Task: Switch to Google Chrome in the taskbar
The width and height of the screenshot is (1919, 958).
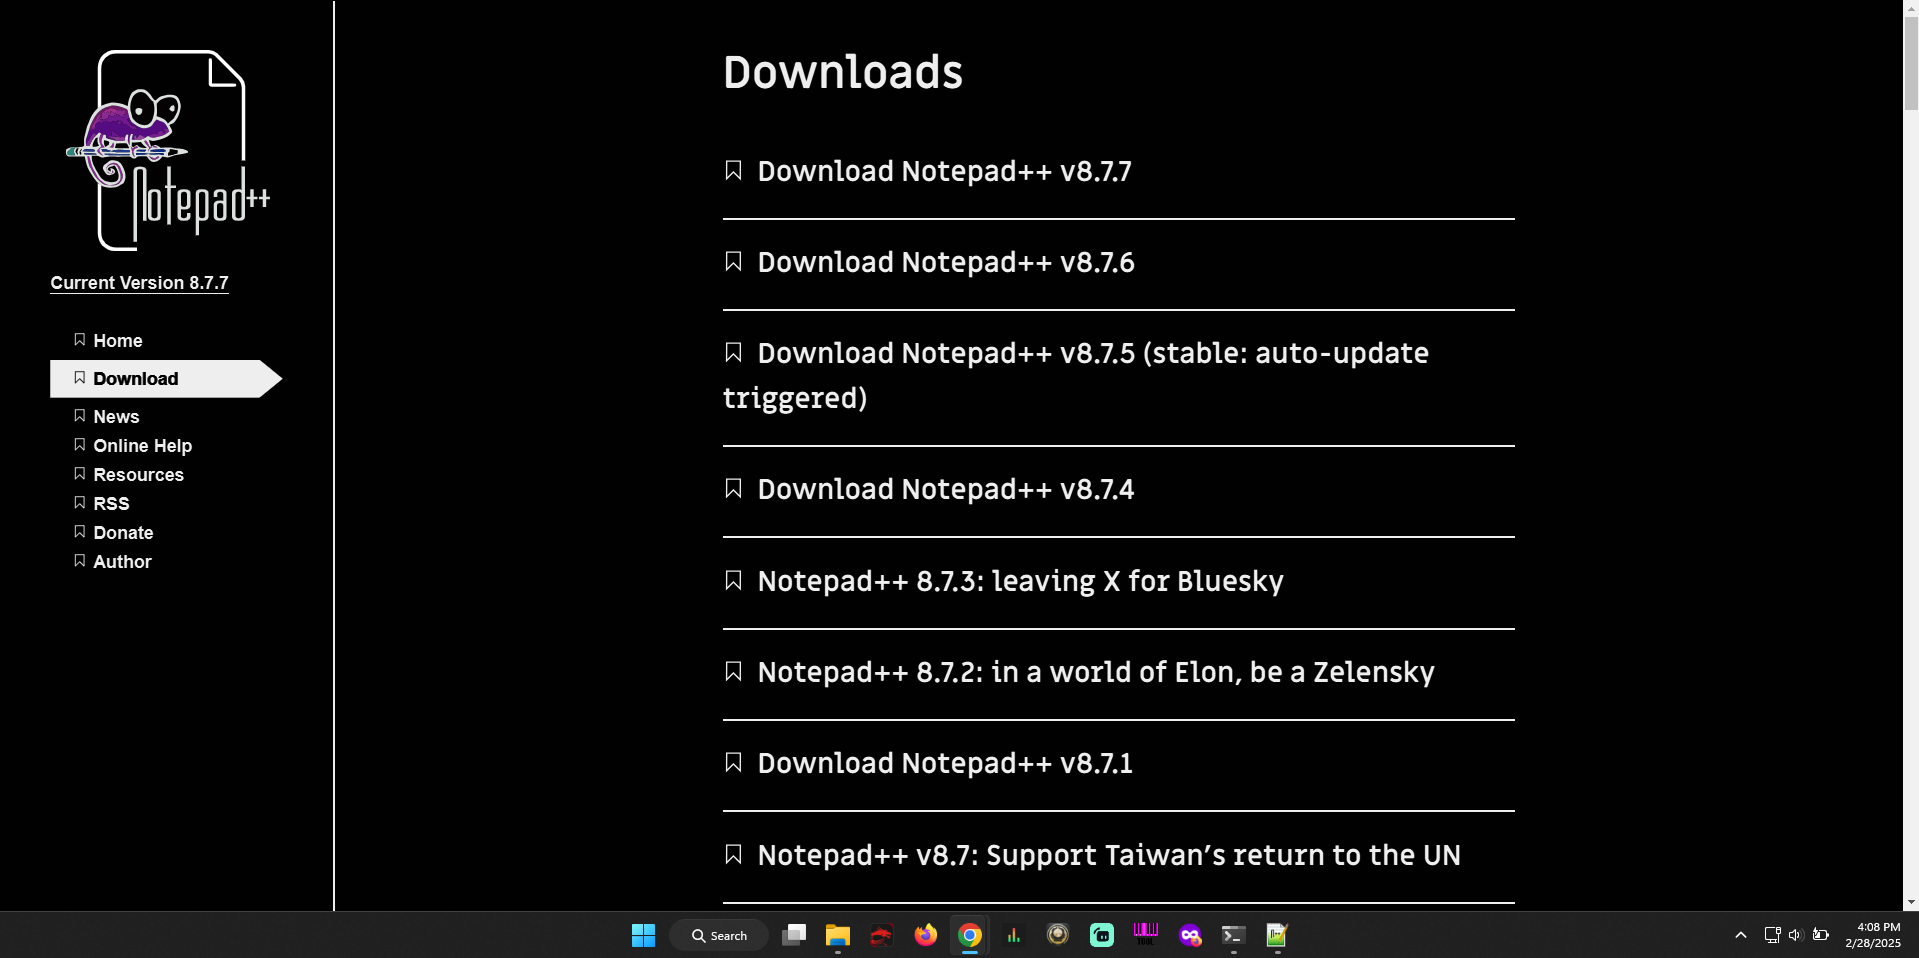Action: pos(970,935)
